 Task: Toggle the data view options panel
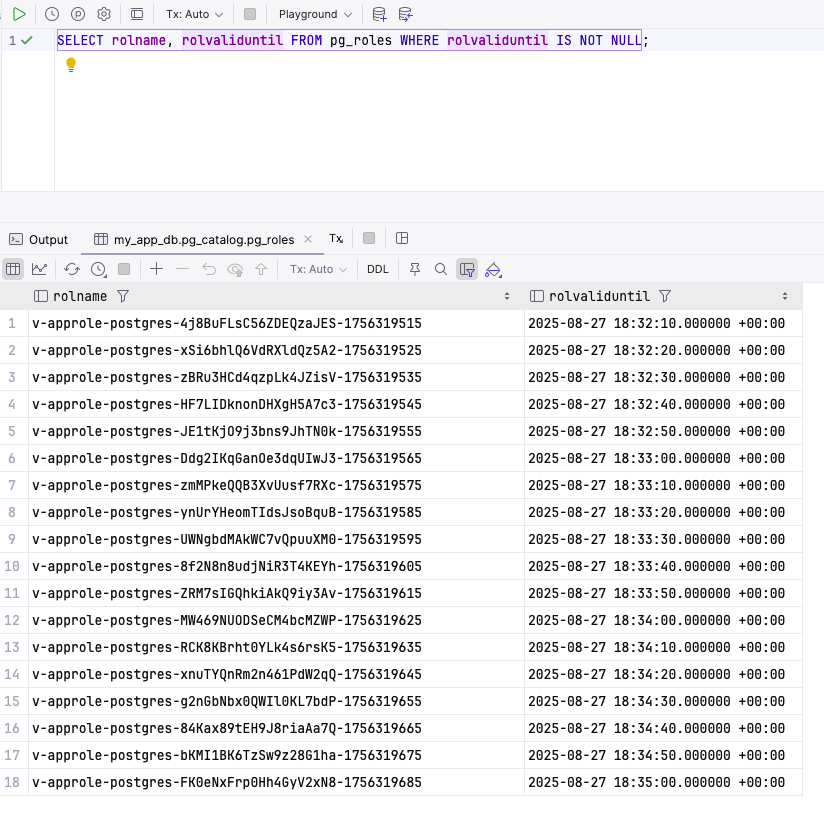[x=466, y=269]
